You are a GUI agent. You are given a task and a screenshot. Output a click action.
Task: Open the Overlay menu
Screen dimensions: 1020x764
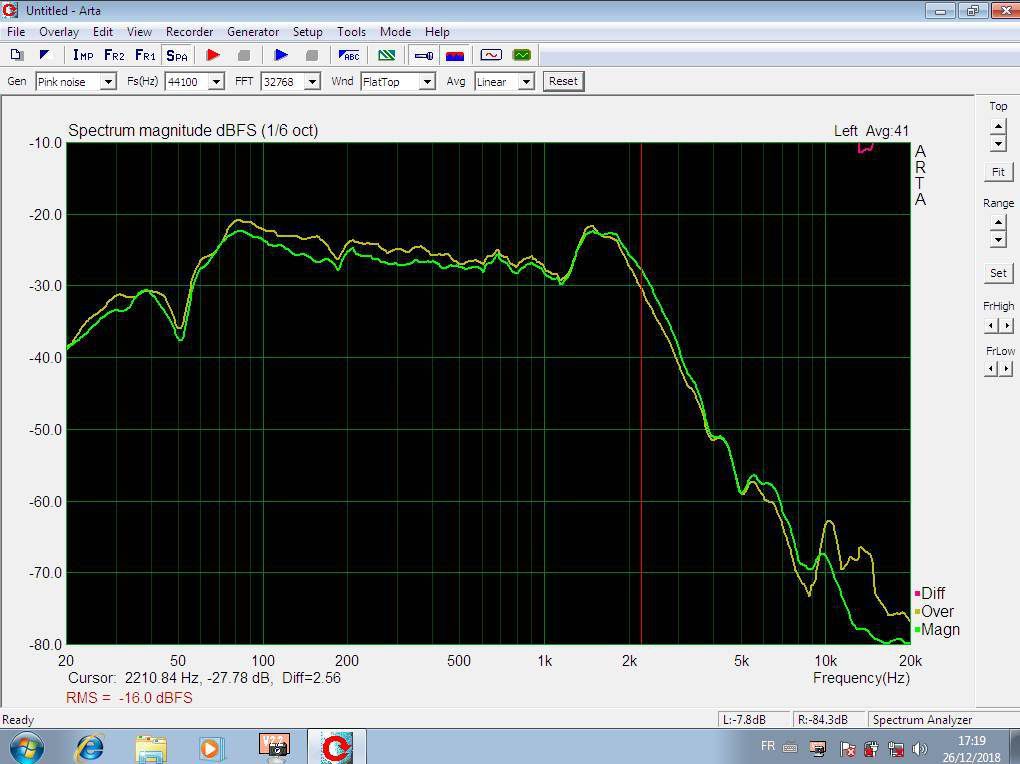click(59, 32)
